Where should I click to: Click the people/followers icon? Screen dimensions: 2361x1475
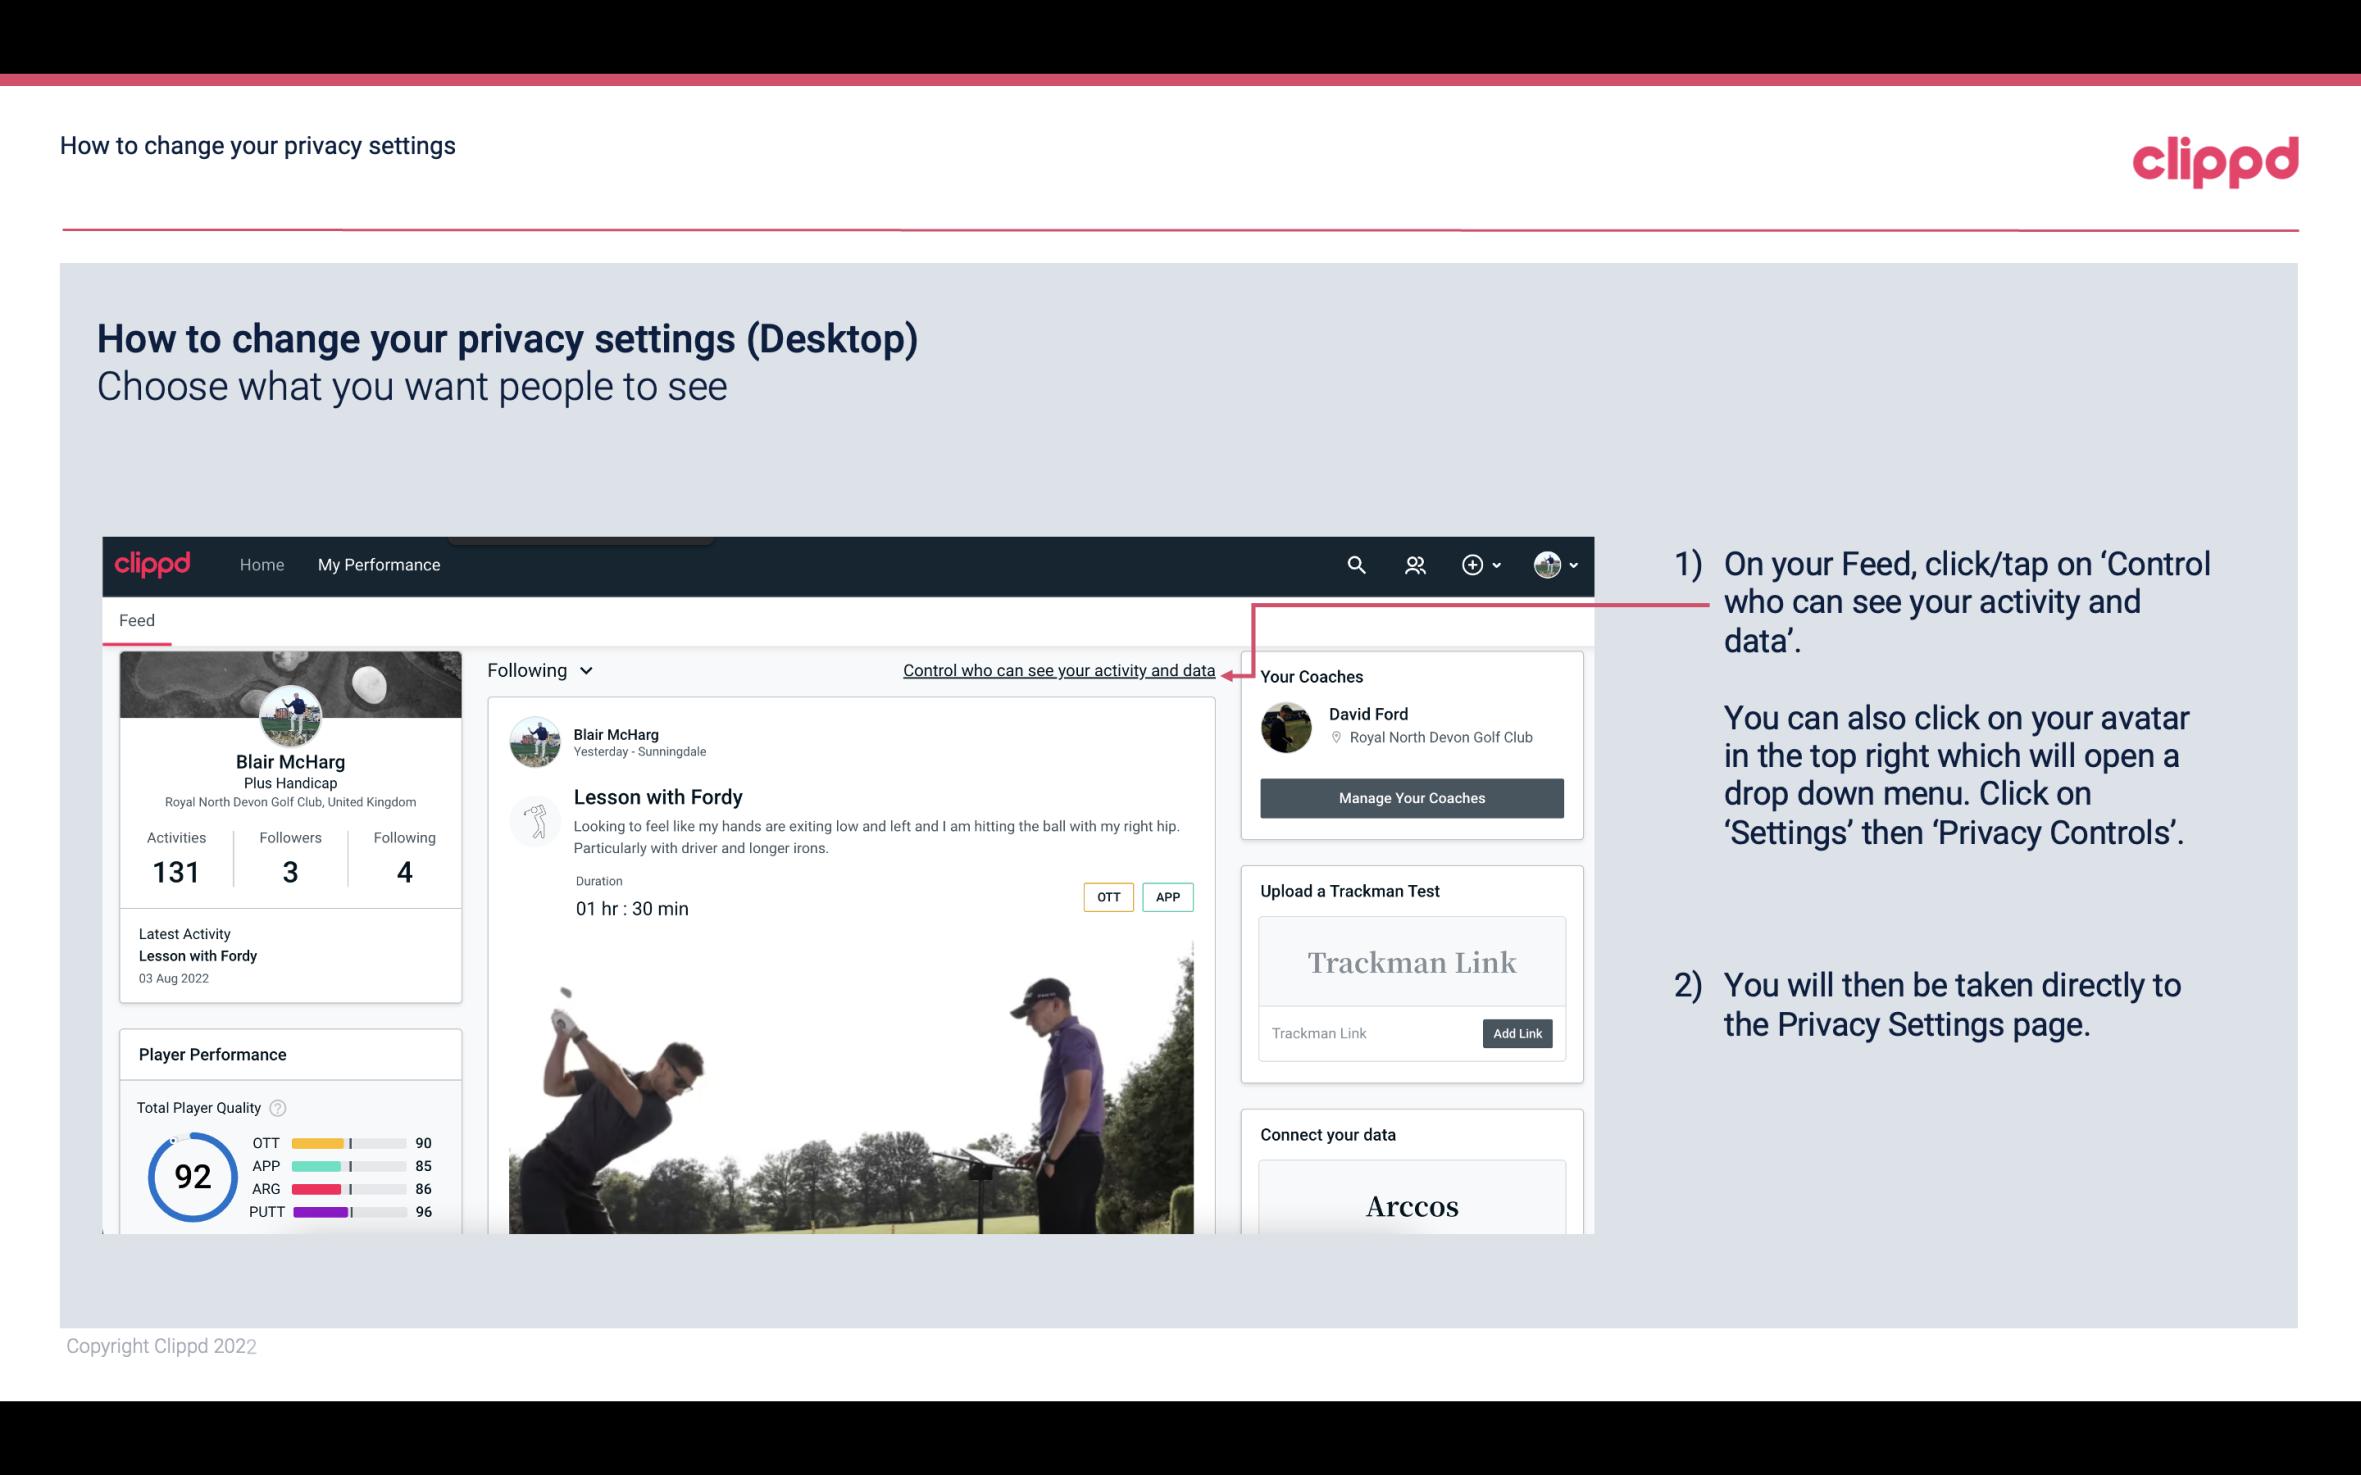coord(1413,564)
